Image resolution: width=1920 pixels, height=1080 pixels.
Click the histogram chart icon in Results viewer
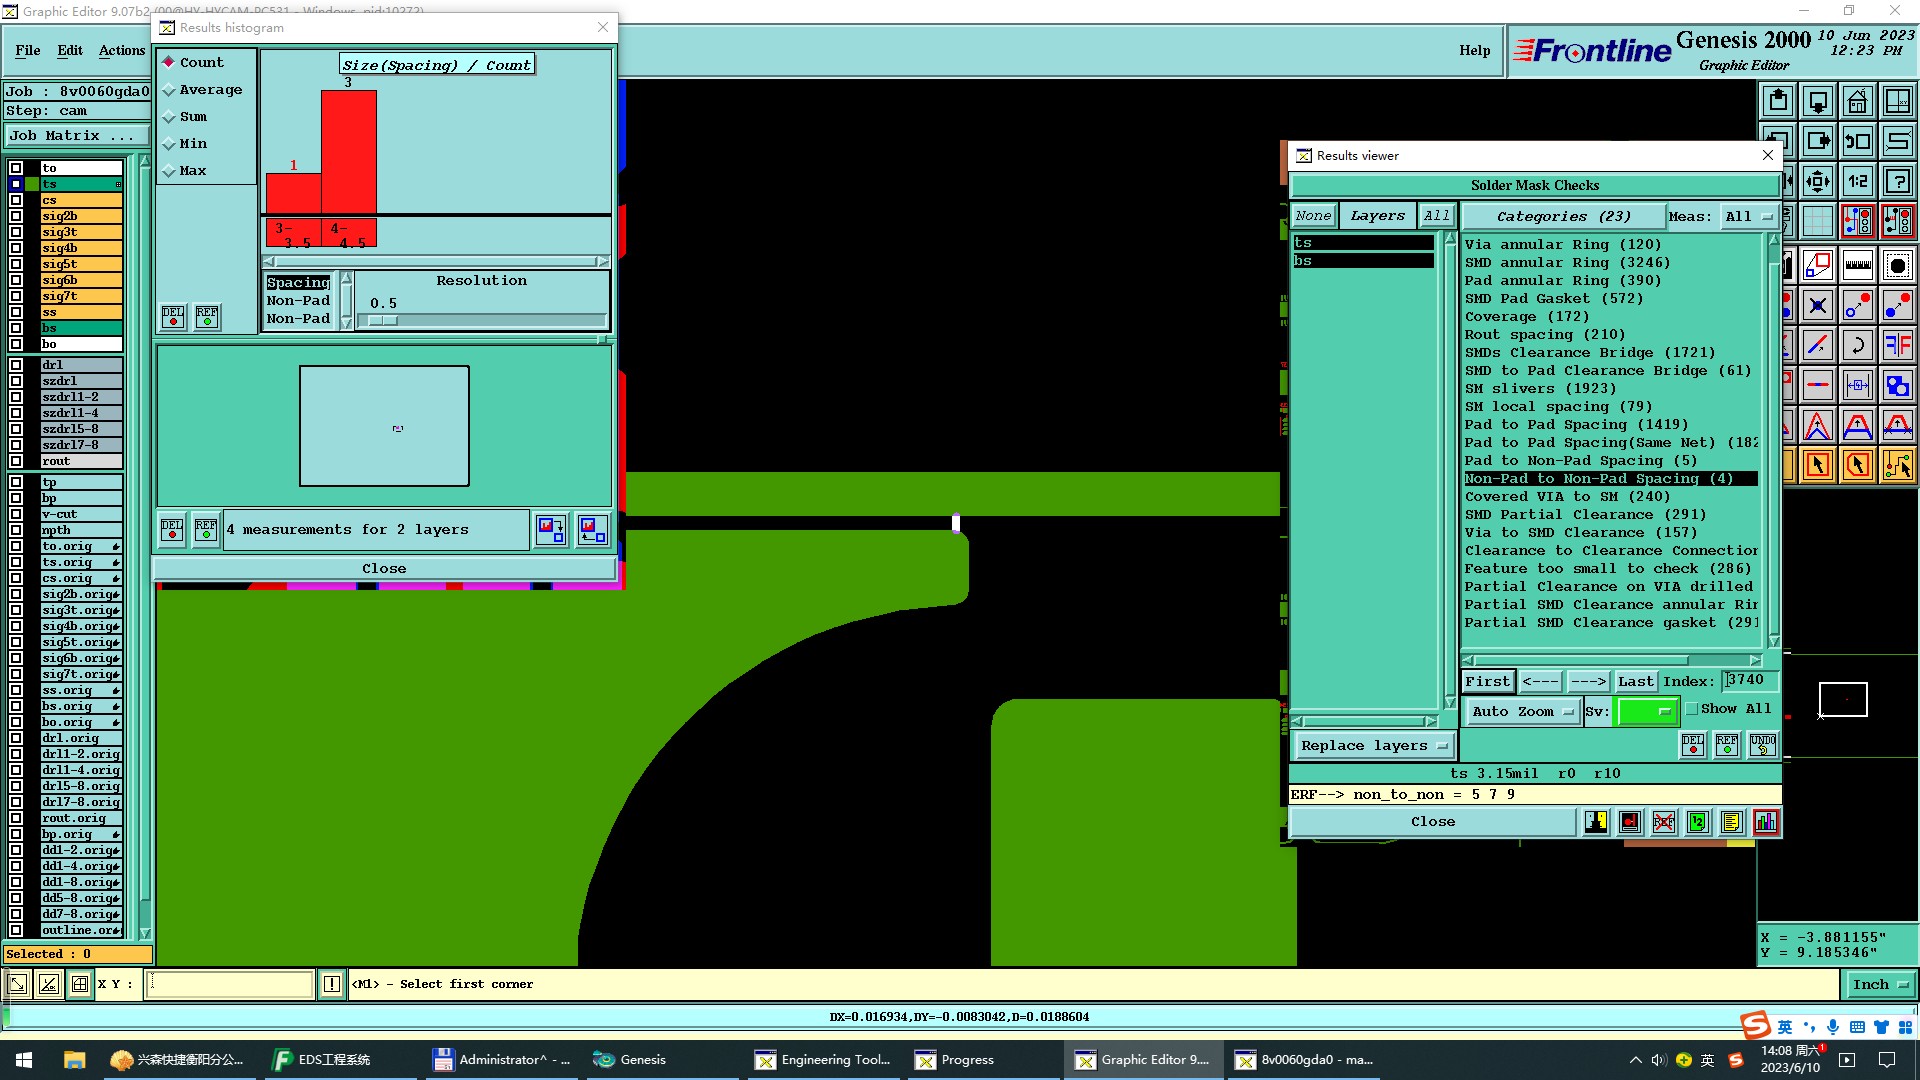point(1766,822)
